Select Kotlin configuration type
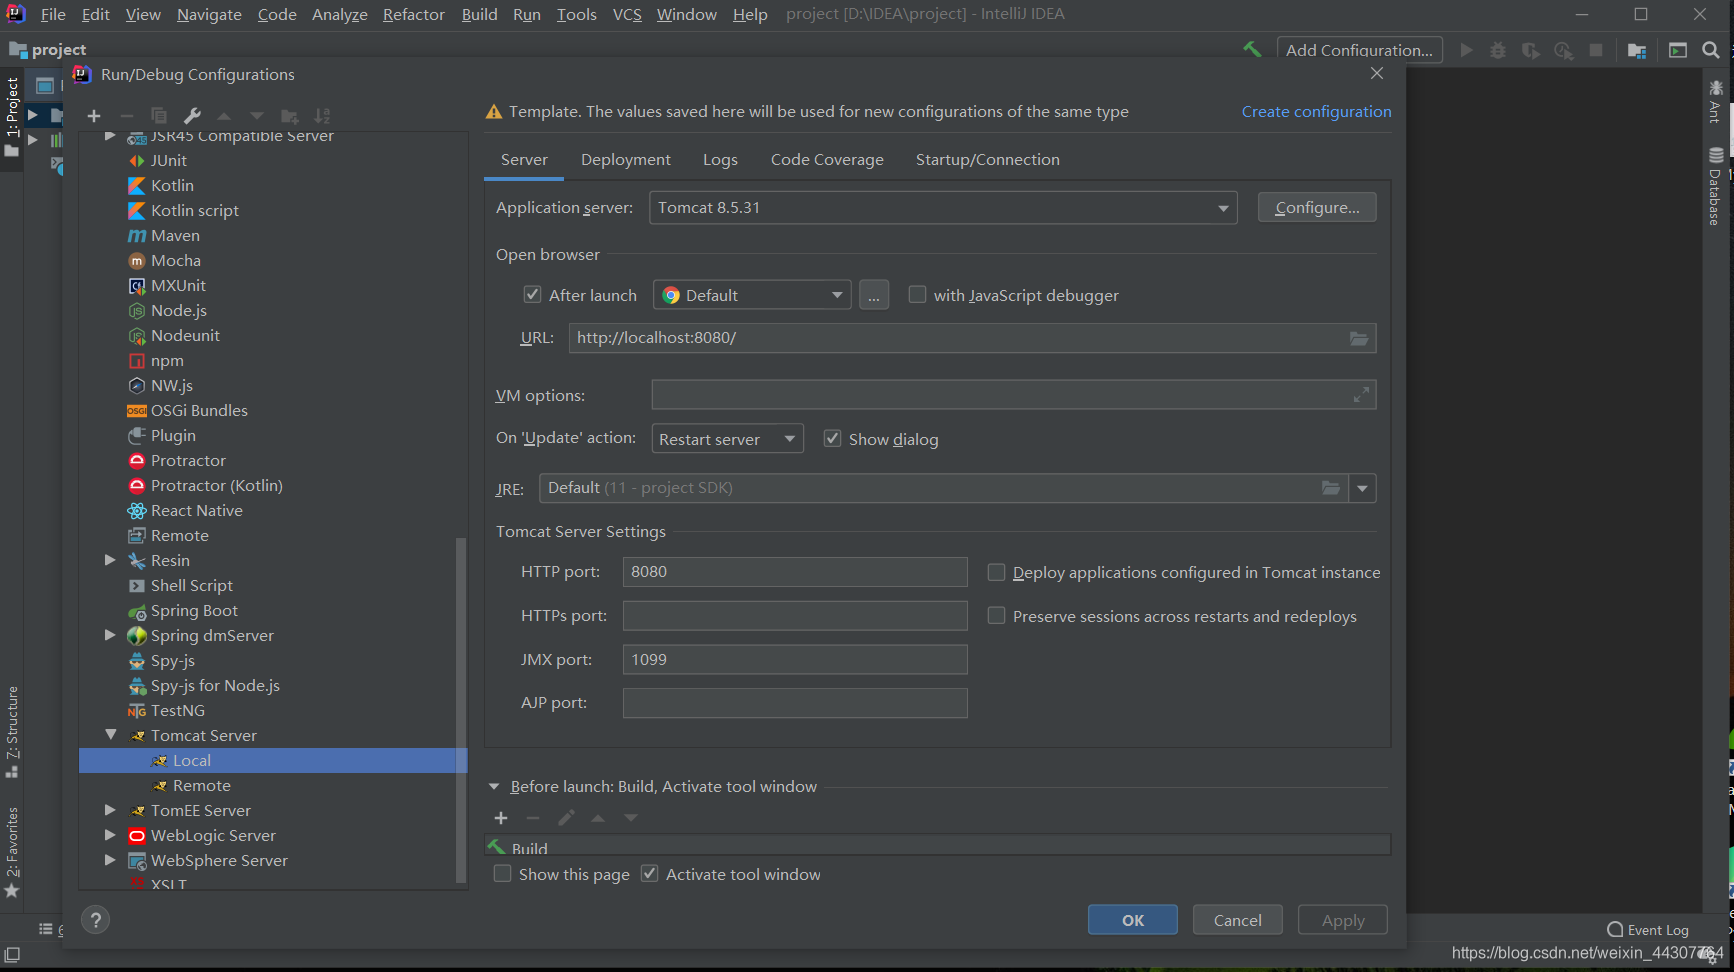 [172, 186]
